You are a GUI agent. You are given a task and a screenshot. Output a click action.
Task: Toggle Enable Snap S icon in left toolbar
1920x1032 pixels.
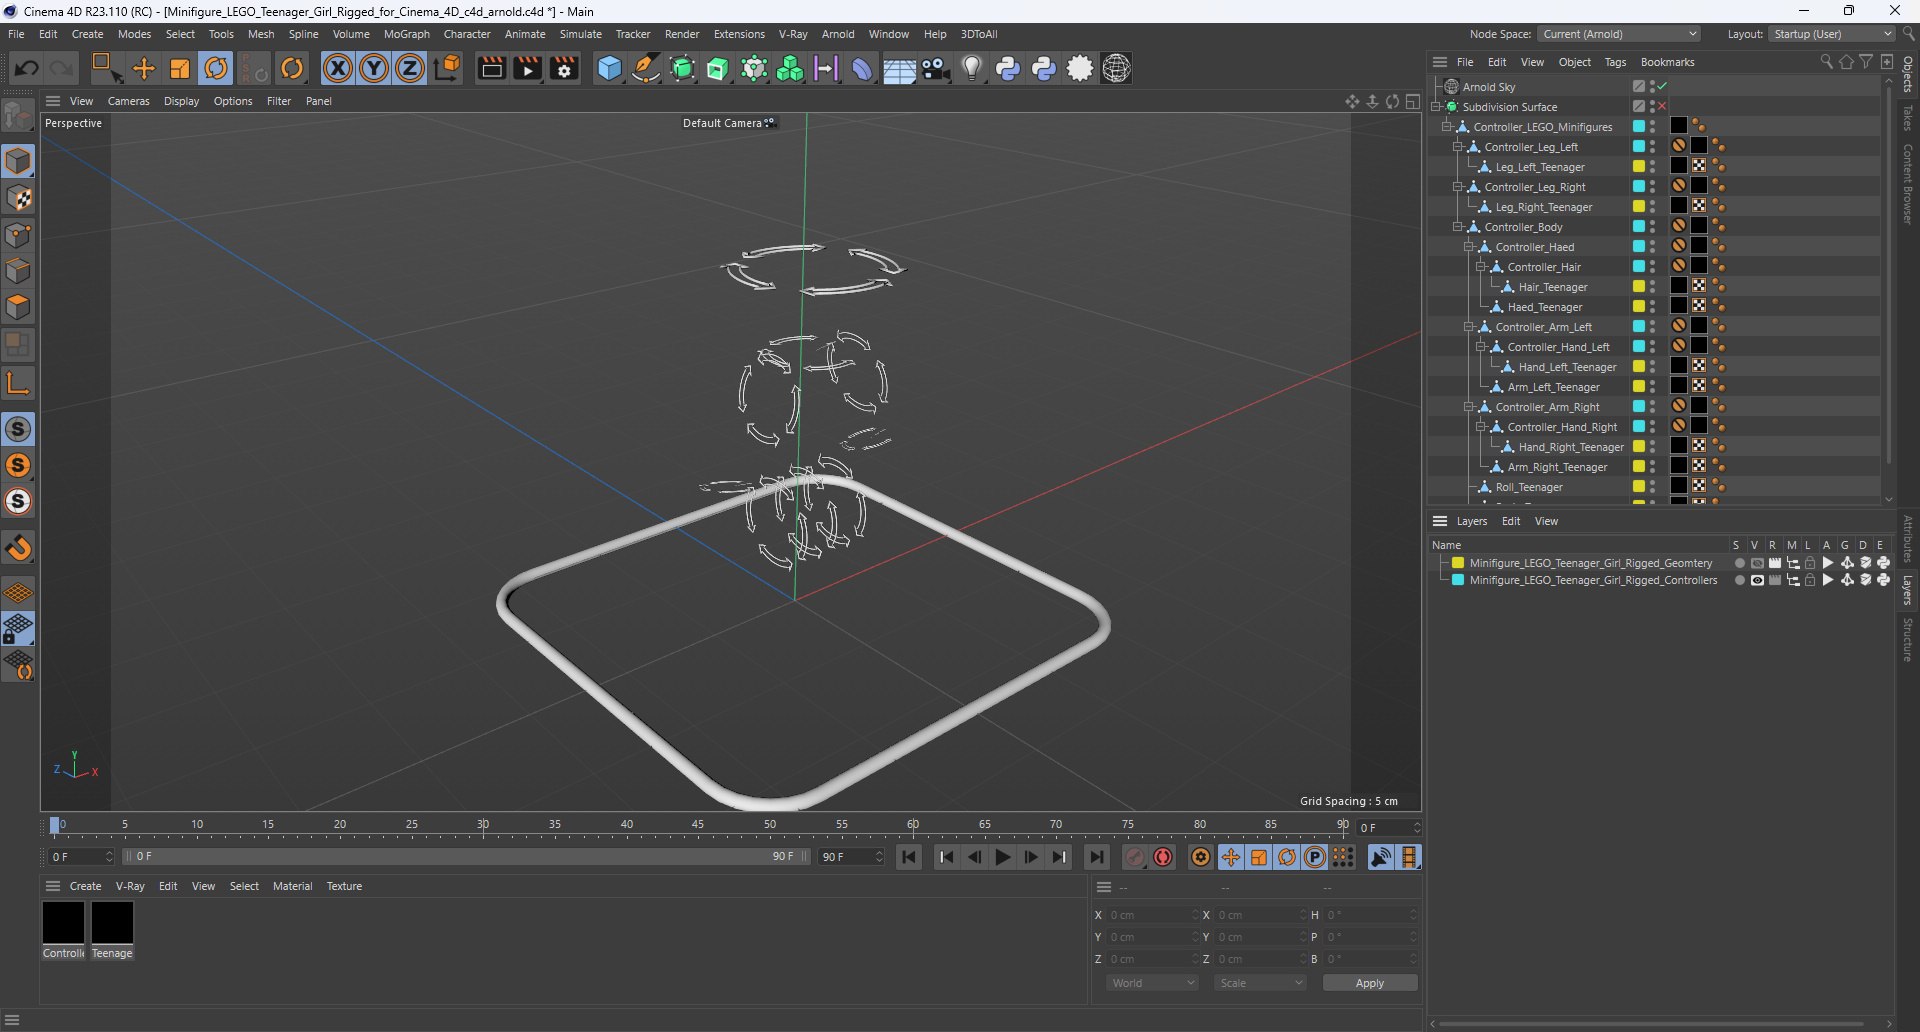tap(18, 429)
